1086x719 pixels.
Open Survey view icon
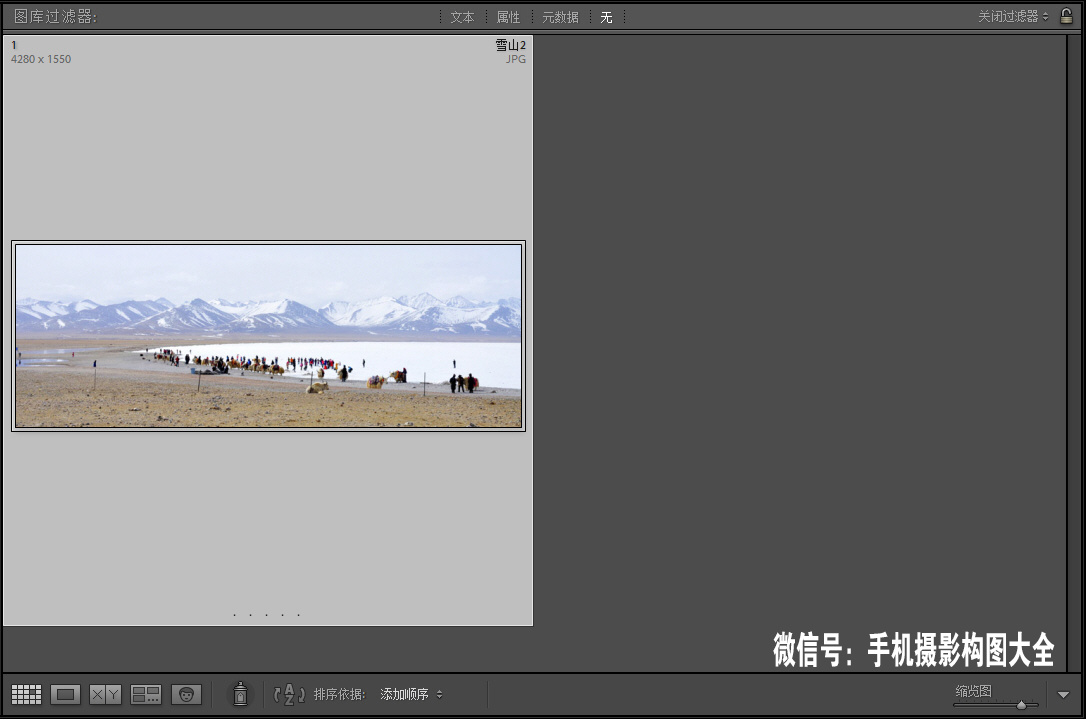(x=146, y=694)
